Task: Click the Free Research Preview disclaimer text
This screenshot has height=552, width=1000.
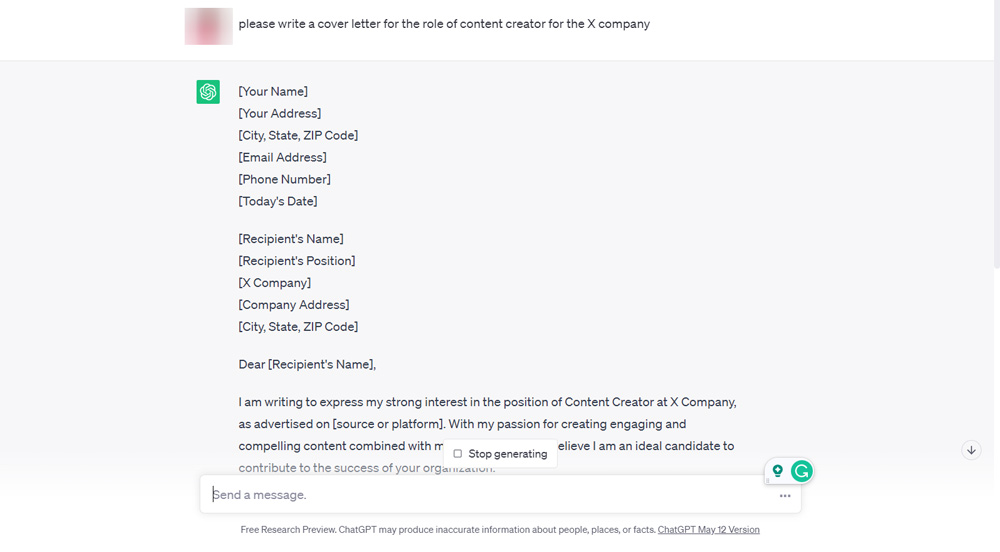Action: click(448, 530)
